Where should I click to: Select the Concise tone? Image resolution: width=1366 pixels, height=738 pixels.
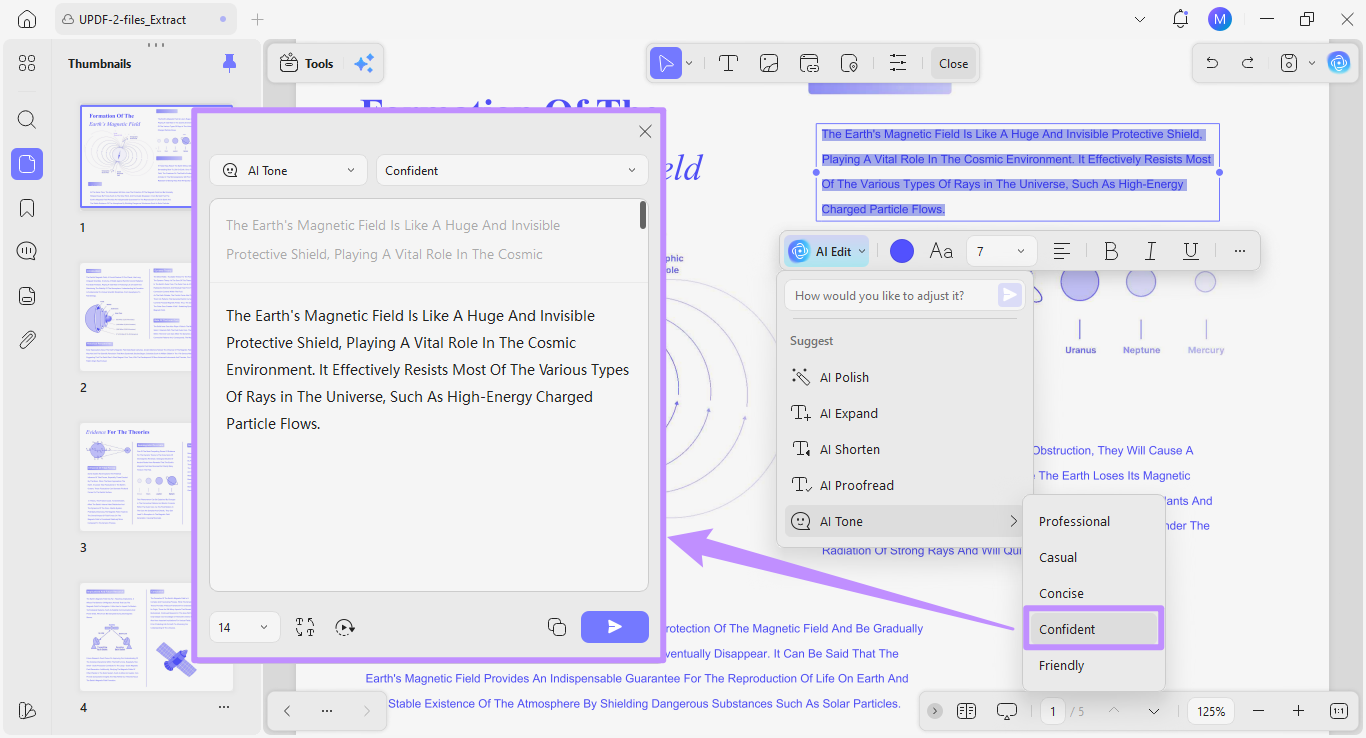[1094, 593]
